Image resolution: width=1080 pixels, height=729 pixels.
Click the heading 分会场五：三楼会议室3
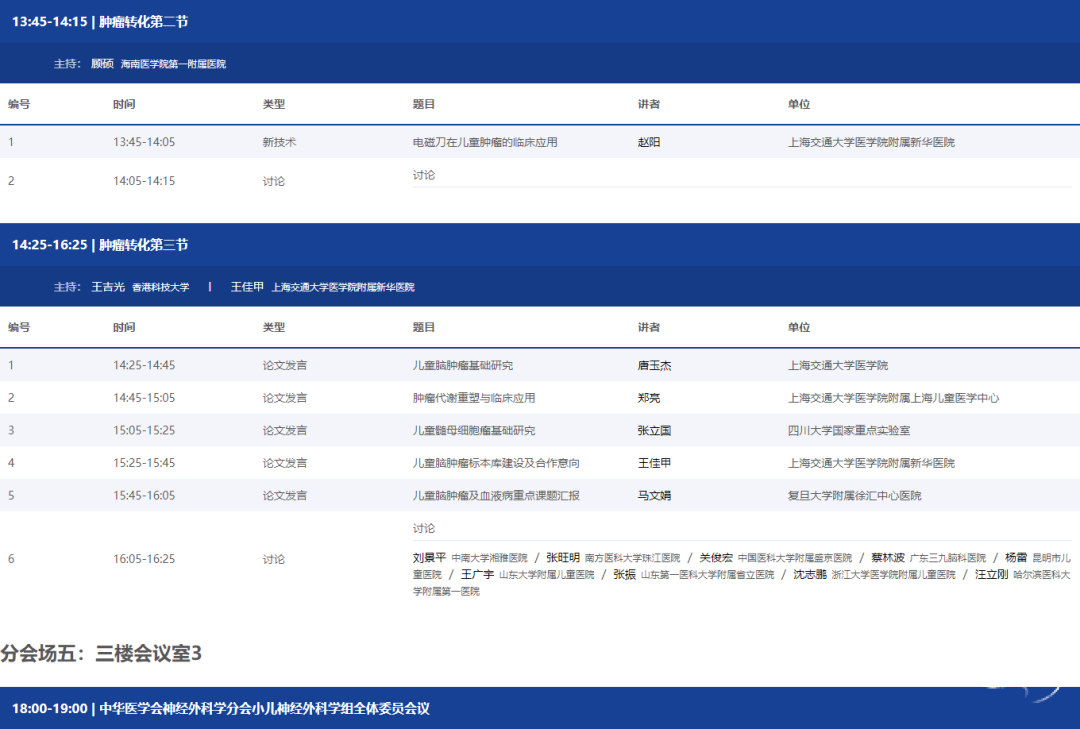(x=101, y=654)
